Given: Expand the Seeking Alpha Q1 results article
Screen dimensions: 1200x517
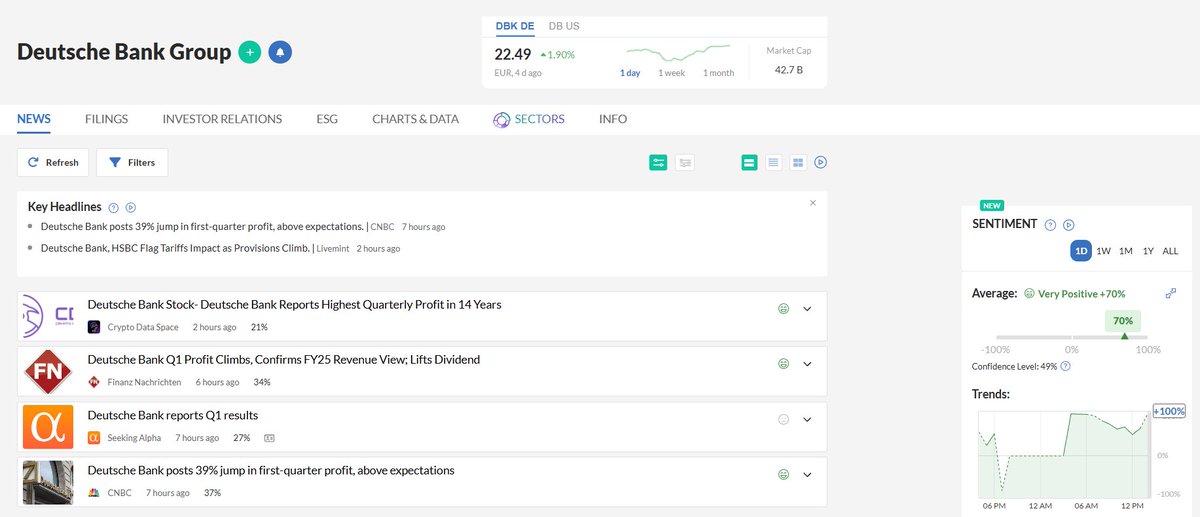Looking at the screenshot, I should pyautogui.click(x=808, y=419).
